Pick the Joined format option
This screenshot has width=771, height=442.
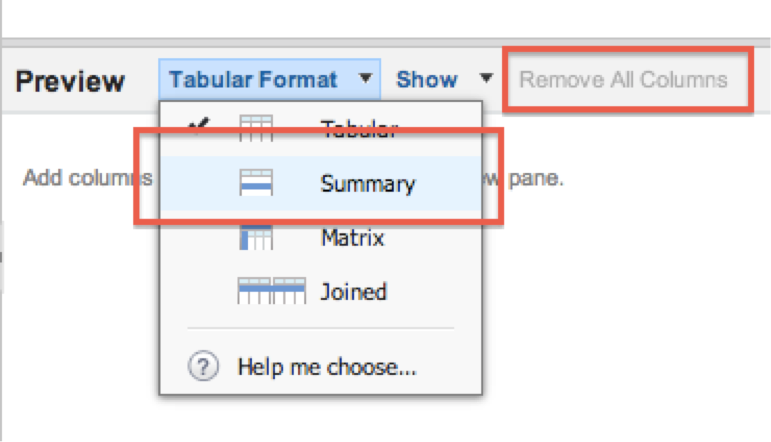coord(353,292)
